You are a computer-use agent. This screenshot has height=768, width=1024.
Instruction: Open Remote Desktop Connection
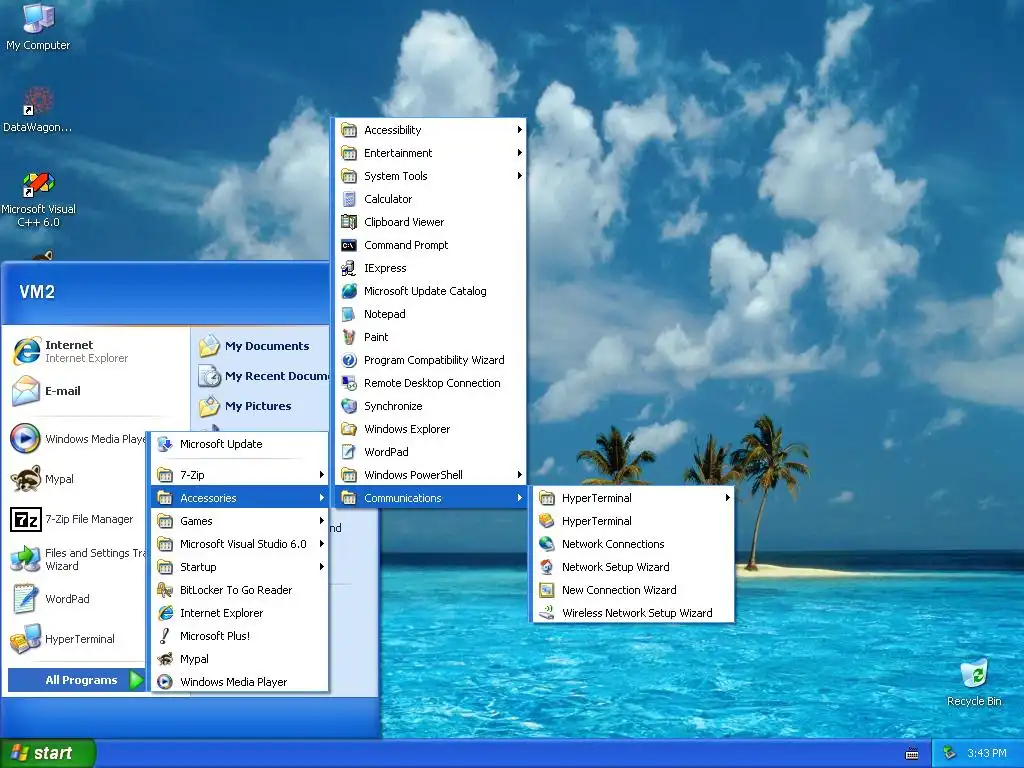point(430,383)
